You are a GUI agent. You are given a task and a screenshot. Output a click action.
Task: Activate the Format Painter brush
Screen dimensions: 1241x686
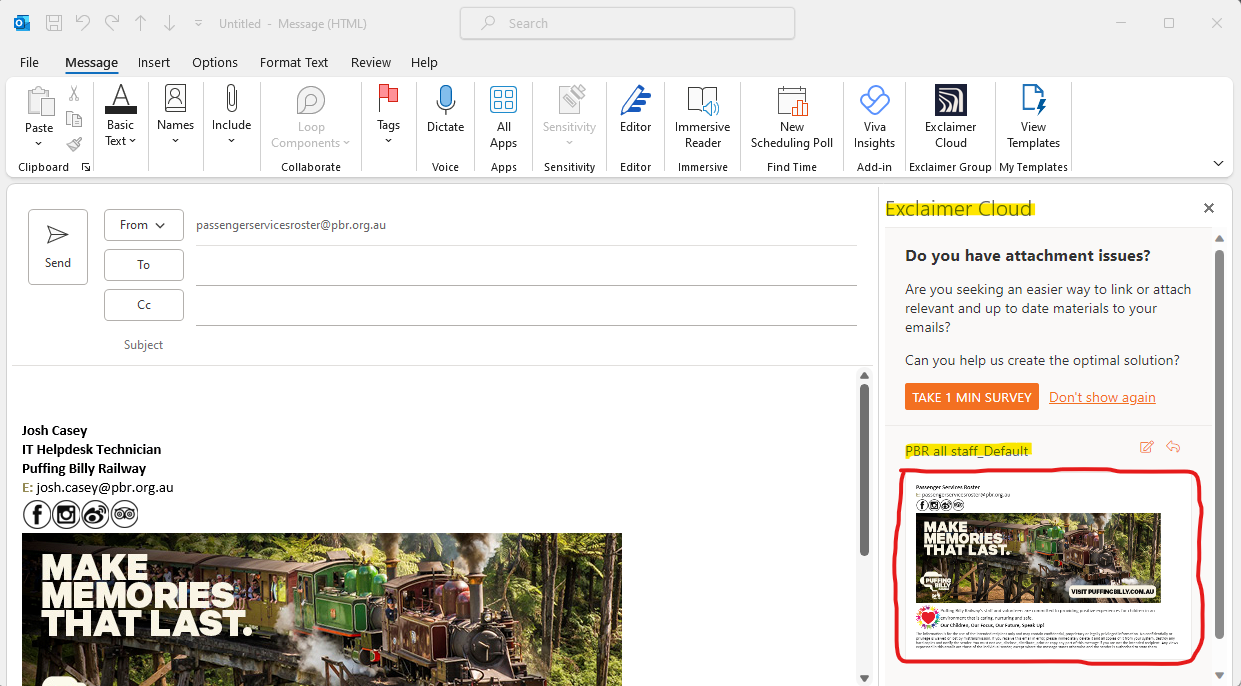74,144
